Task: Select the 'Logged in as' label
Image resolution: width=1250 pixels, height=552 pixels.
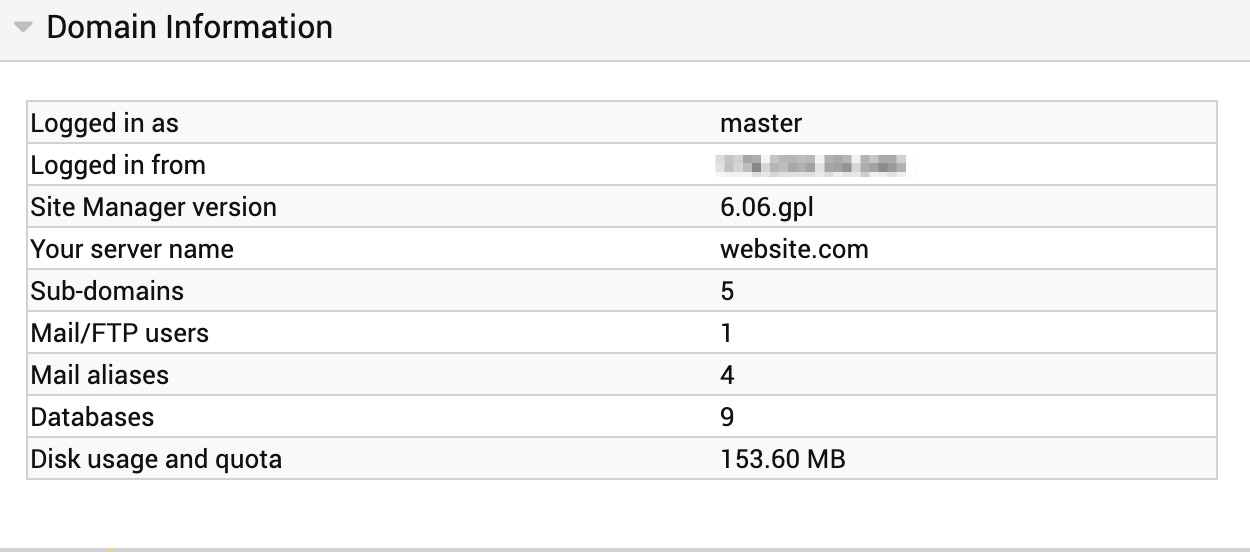Action: (x=105, y=123)
